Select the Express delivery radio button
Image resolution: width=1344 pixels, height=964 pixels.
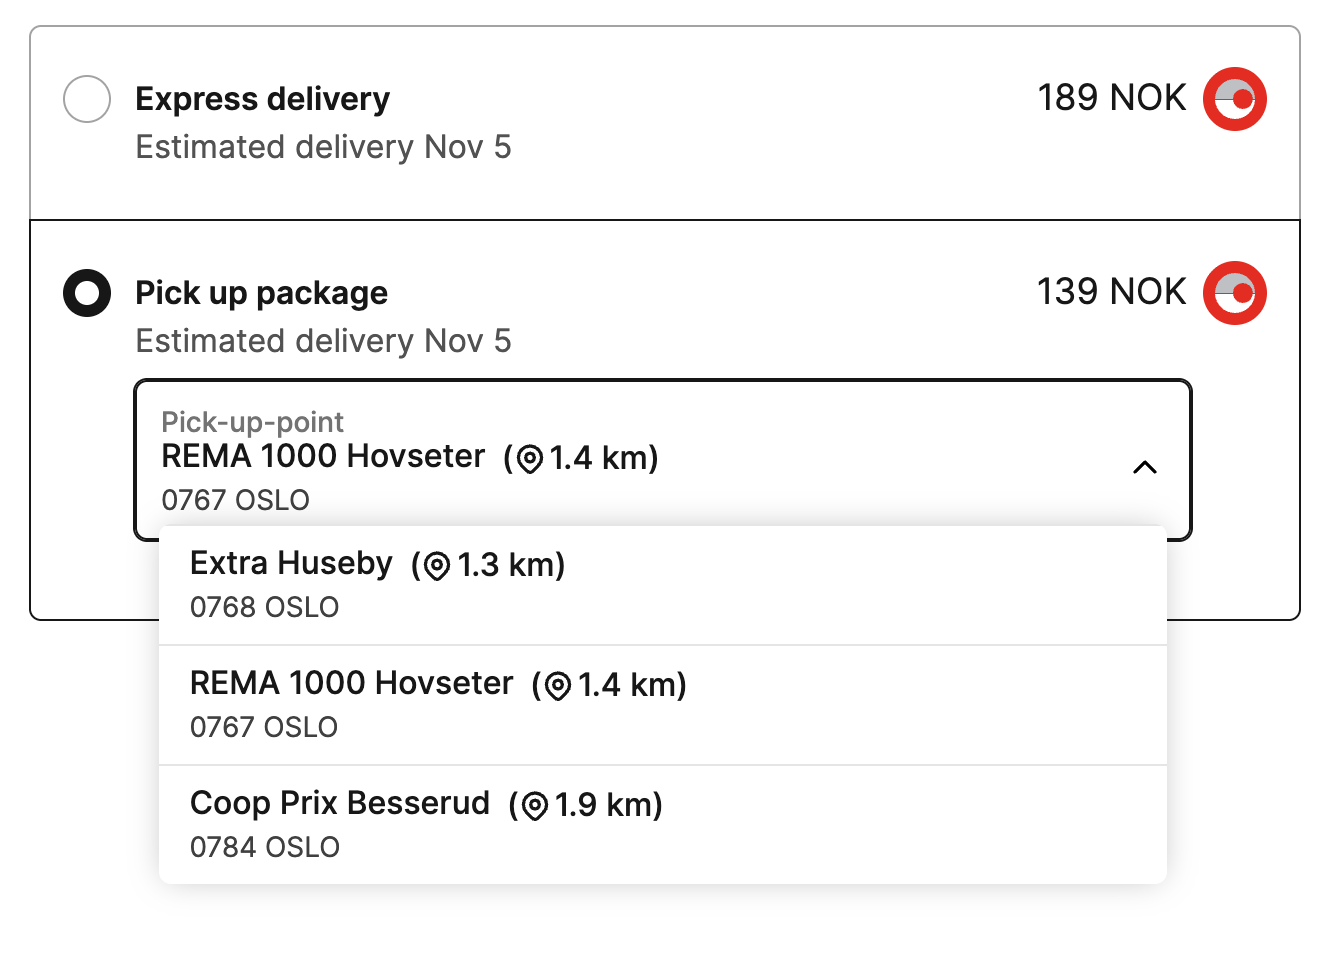click(87, 99)
